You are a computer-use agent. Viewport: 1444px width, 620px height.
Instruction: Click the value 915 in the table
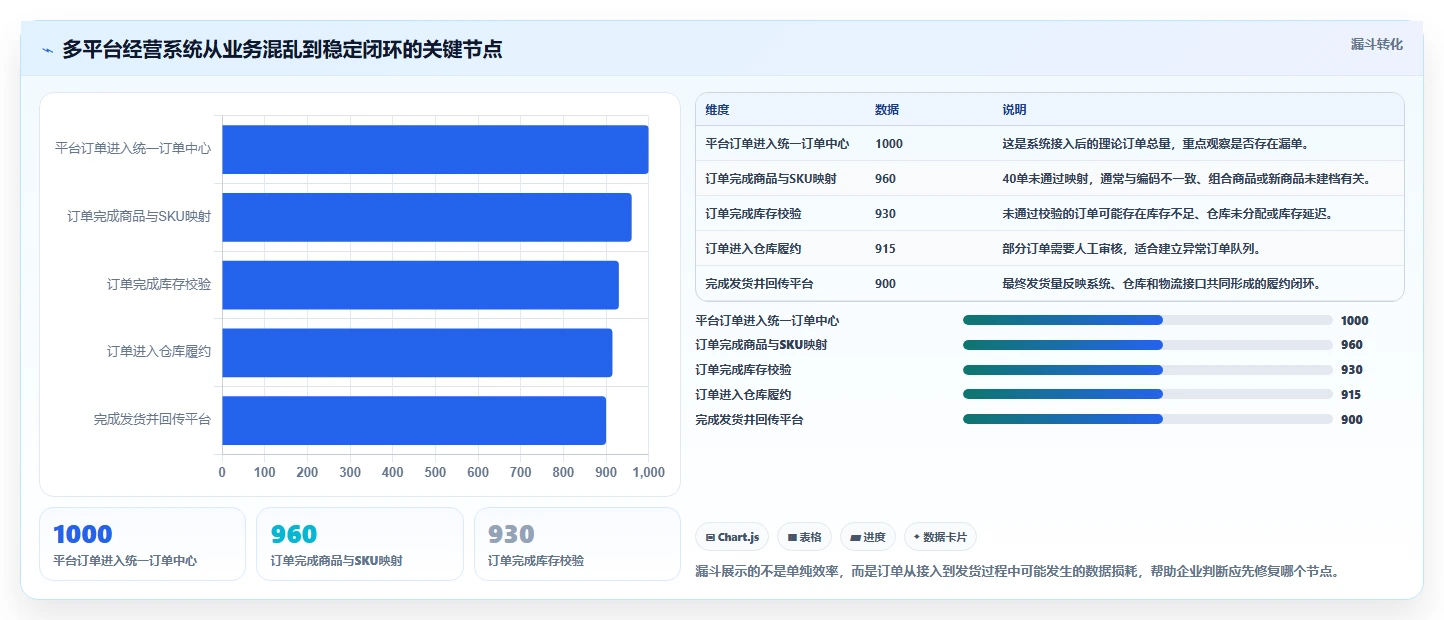885,249
